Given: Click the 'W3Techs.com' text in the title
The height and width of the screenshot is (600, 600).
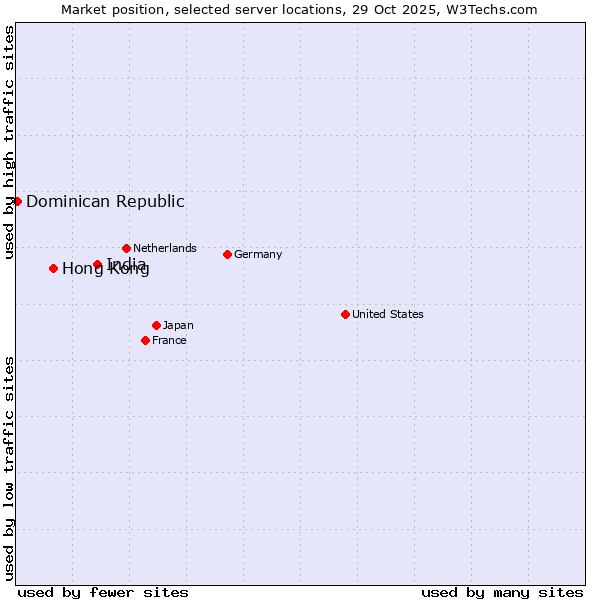Looking at the screenshot, I should pyautogui.click(x=493, y=9).
